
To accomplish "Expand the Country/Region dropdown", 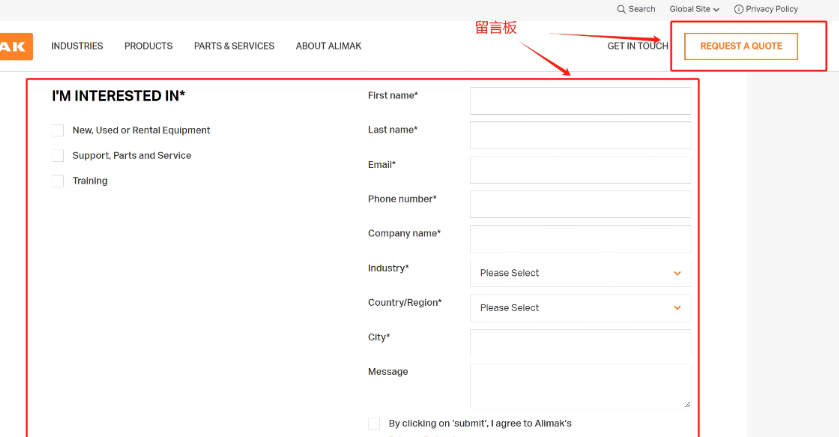I will click(x=580, y=308).
